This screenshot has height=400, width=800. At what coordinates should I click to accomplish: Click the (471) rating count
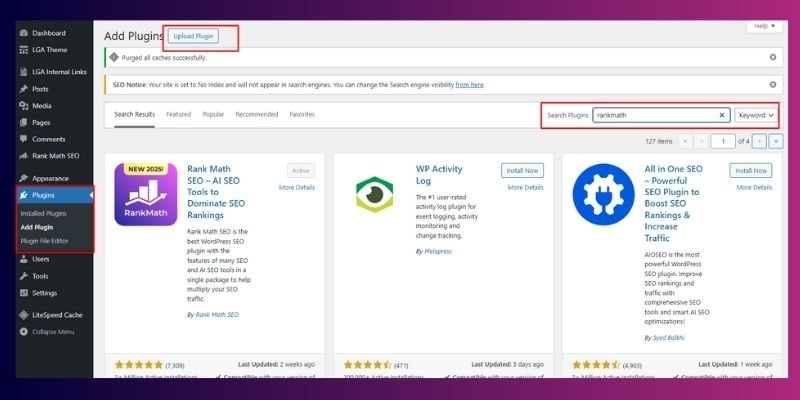pyautogui.click(x=401, y=365)
